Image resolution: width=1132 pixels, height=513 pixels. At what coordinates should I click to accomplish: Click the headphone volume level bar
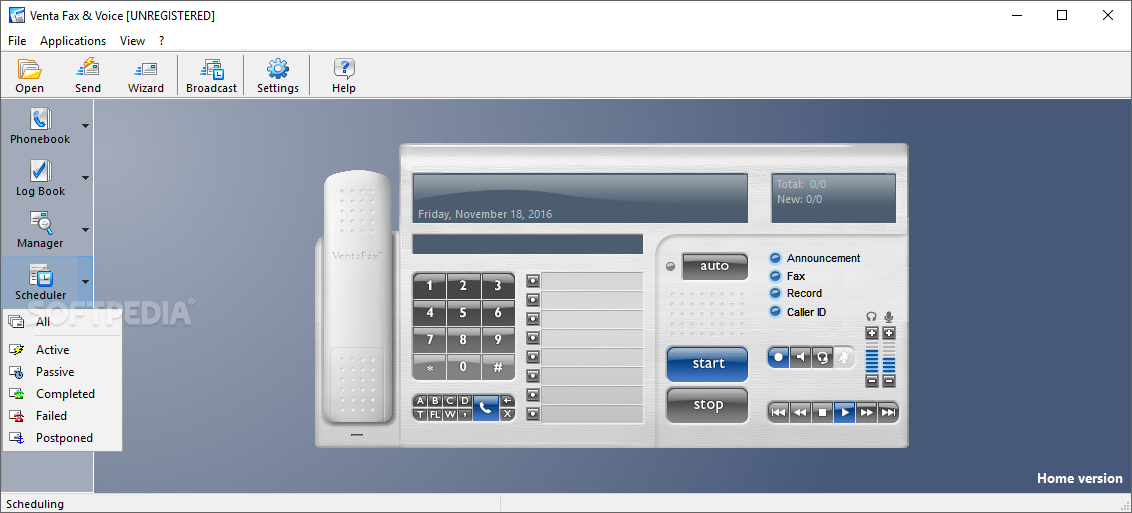[x=872, y=357]
